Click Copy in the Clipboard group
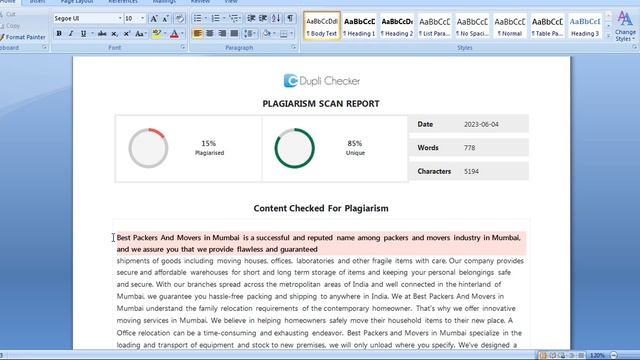640x360 pixels. 10,26
